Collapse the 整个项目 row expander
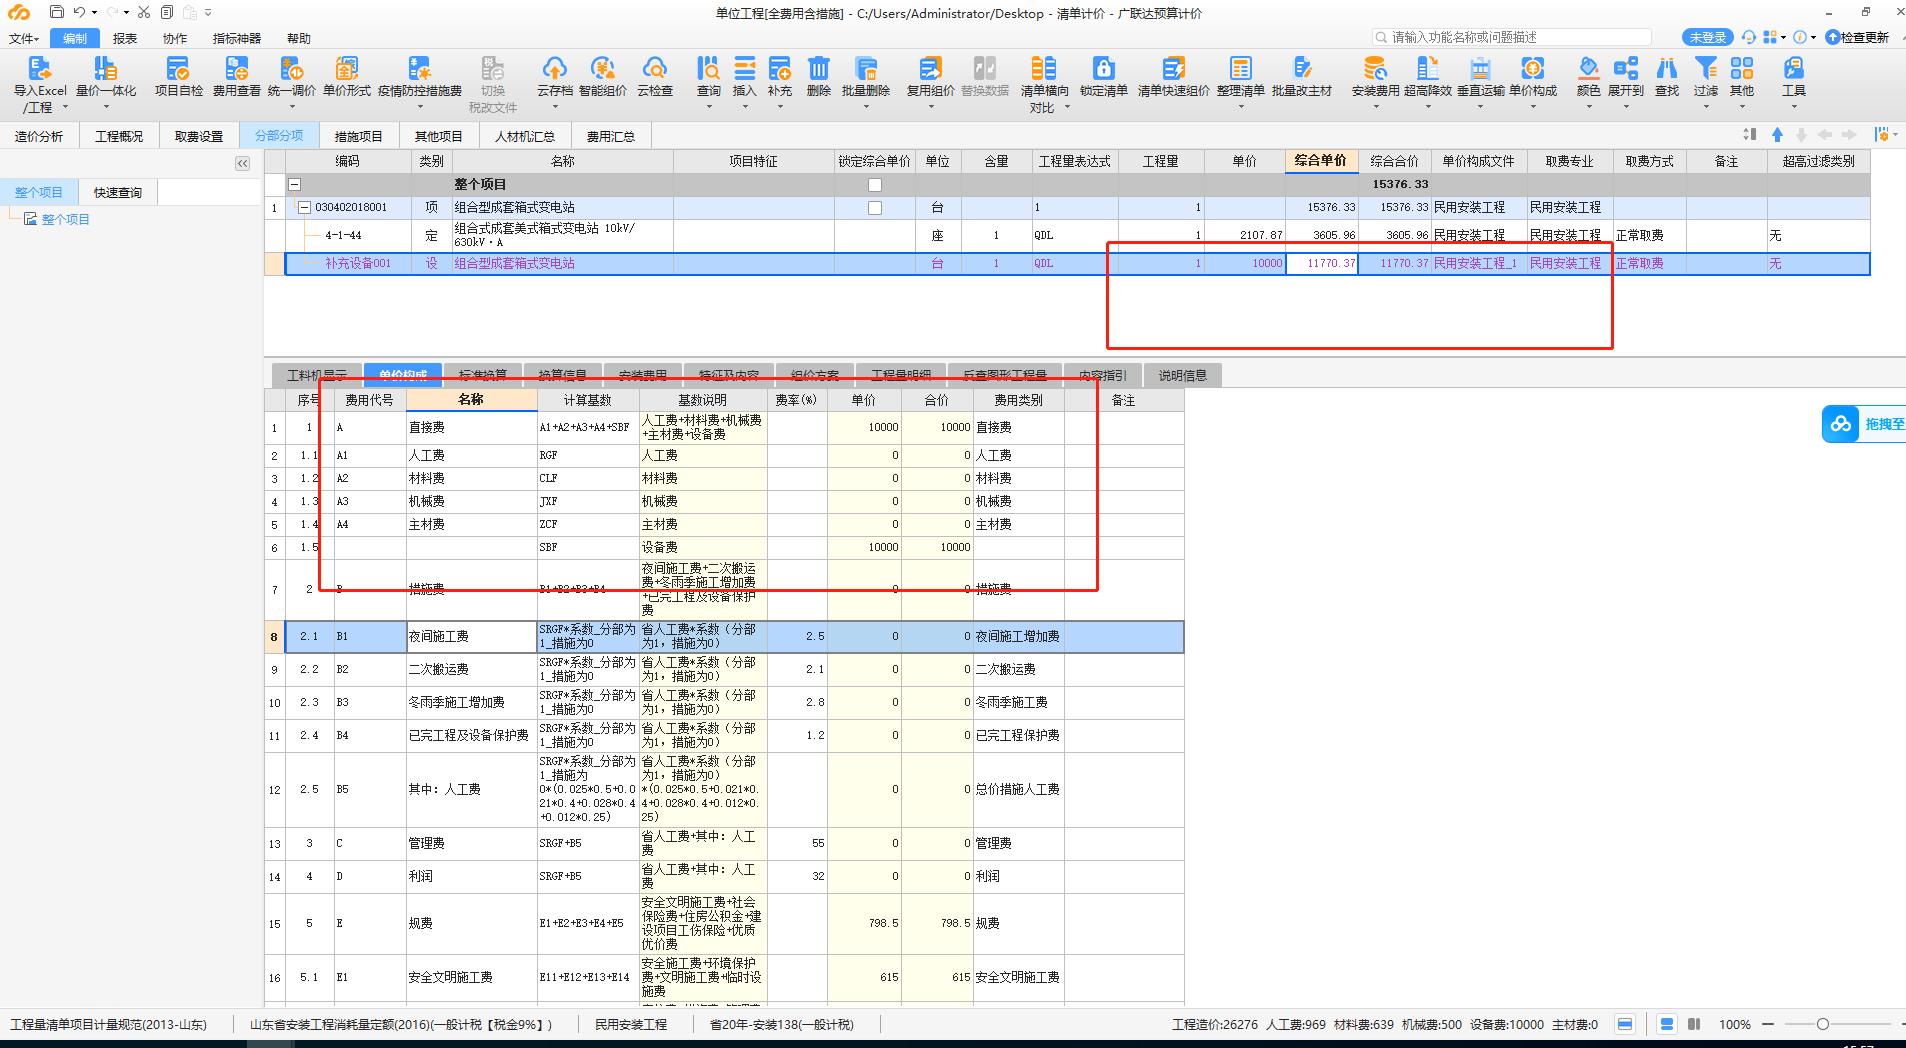 [x=295, y=185]
